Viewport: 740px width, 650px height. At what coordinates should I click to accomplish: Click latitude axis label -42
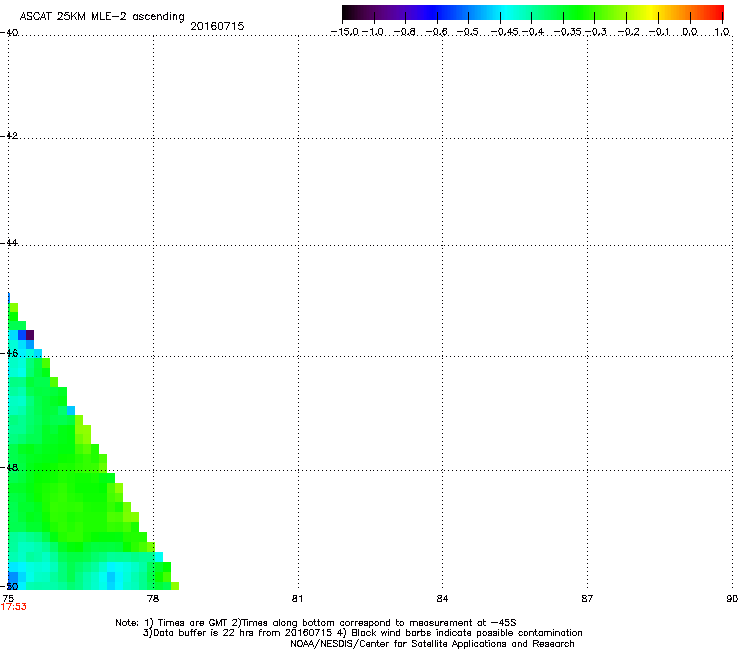click(x=9, y=135)
